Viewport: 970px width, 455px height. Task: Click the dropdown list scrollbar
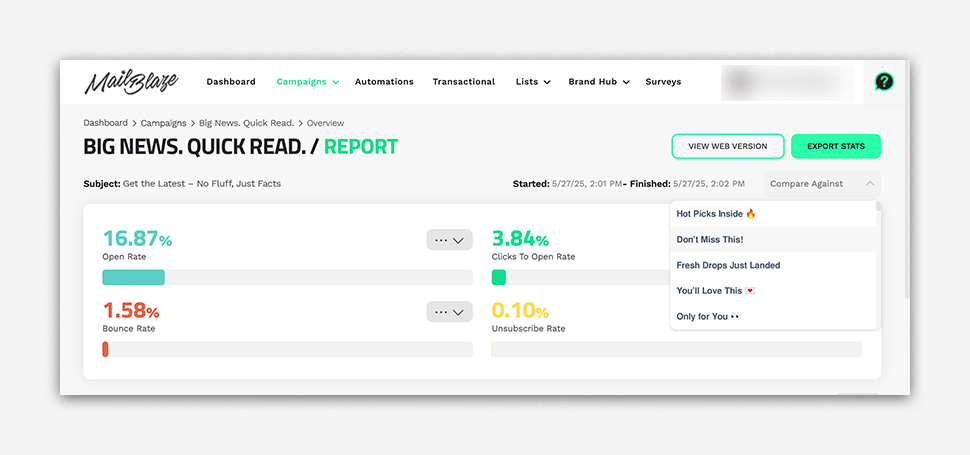point(878,206)
